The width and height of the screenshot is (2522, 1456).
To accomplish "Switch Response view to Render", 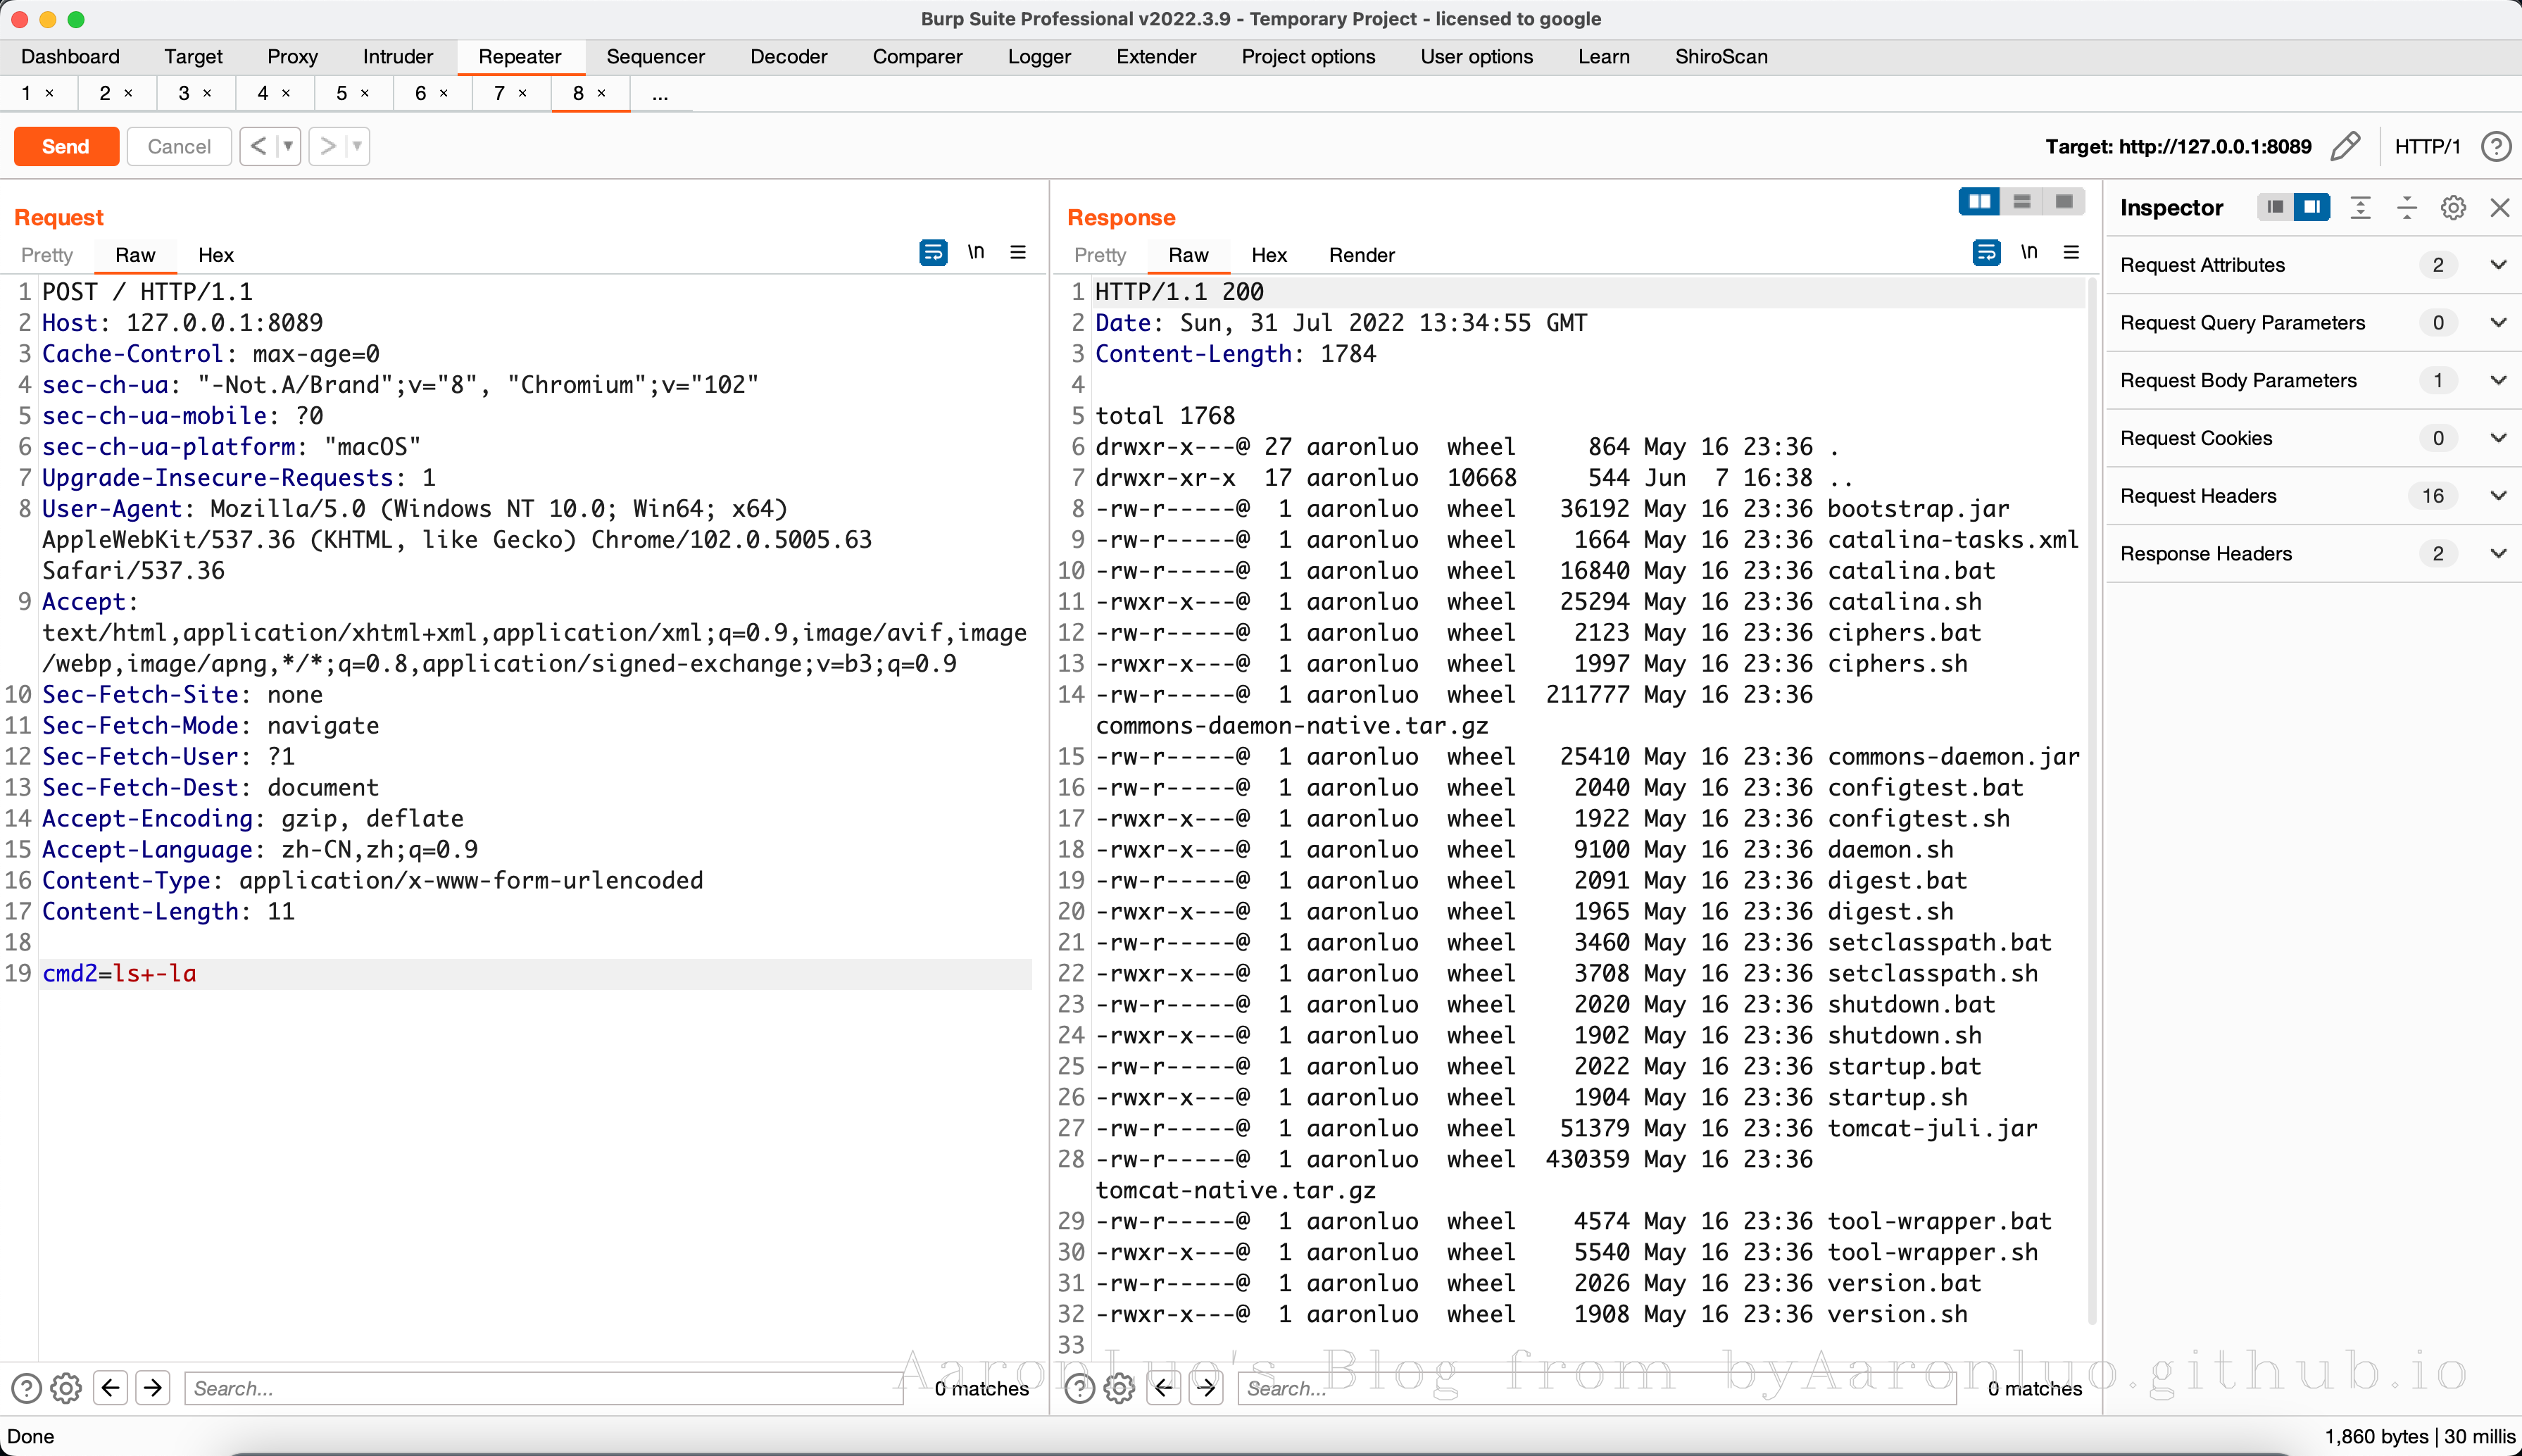I will [x=1361, y=255].
